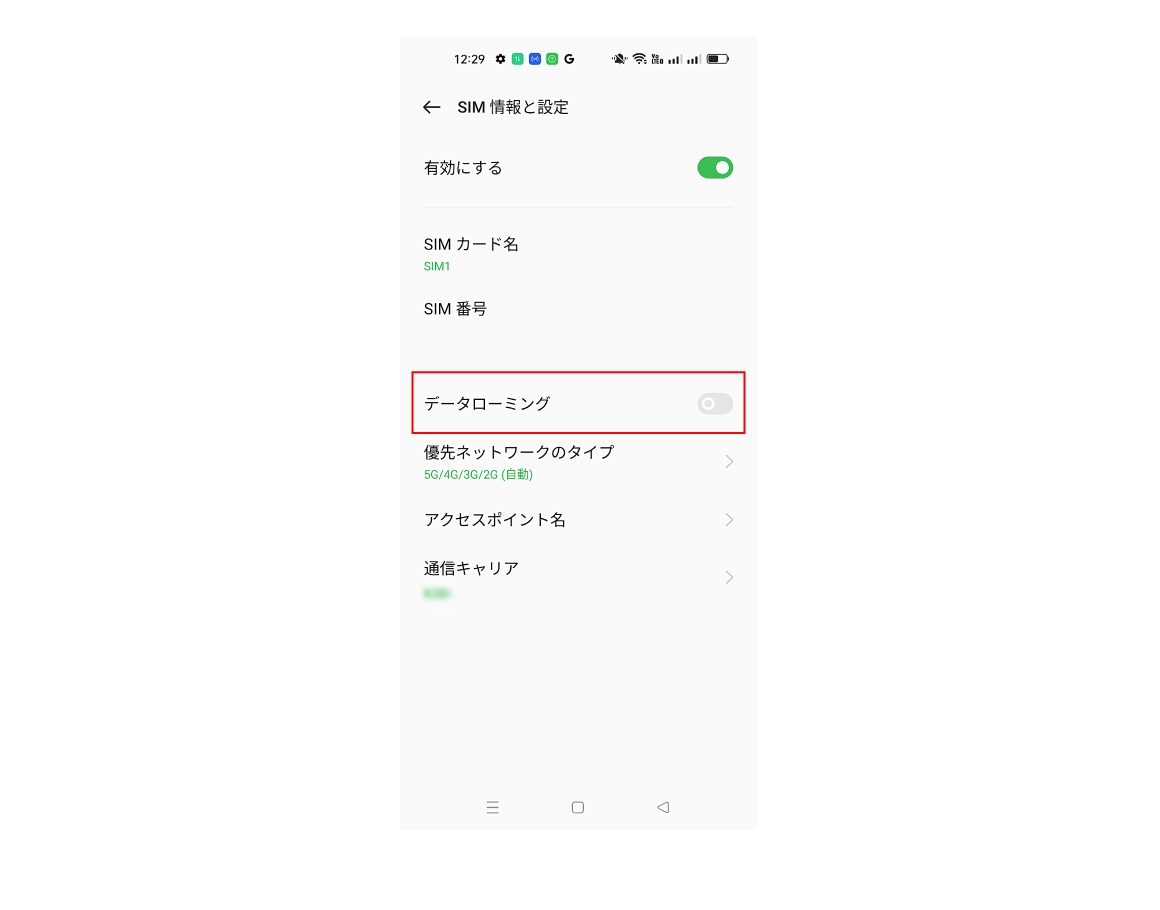Open the アクセスポイント名 chevron
1160x910 pixels.
729,520
